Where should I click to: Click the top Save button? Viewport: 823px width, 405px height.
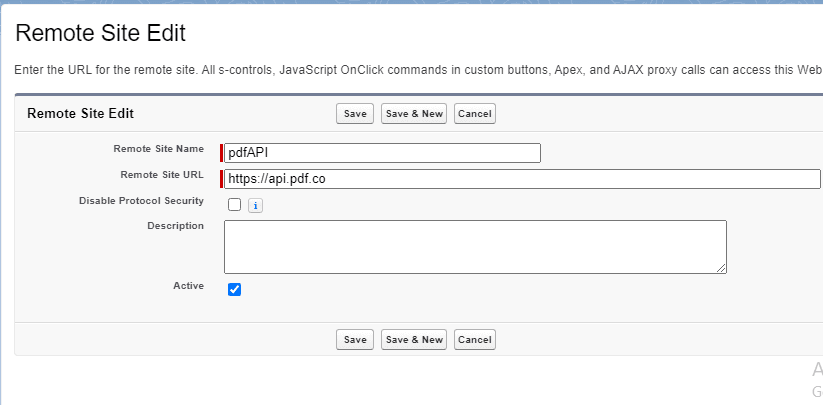pyautogui.click(x=355, y=114)
